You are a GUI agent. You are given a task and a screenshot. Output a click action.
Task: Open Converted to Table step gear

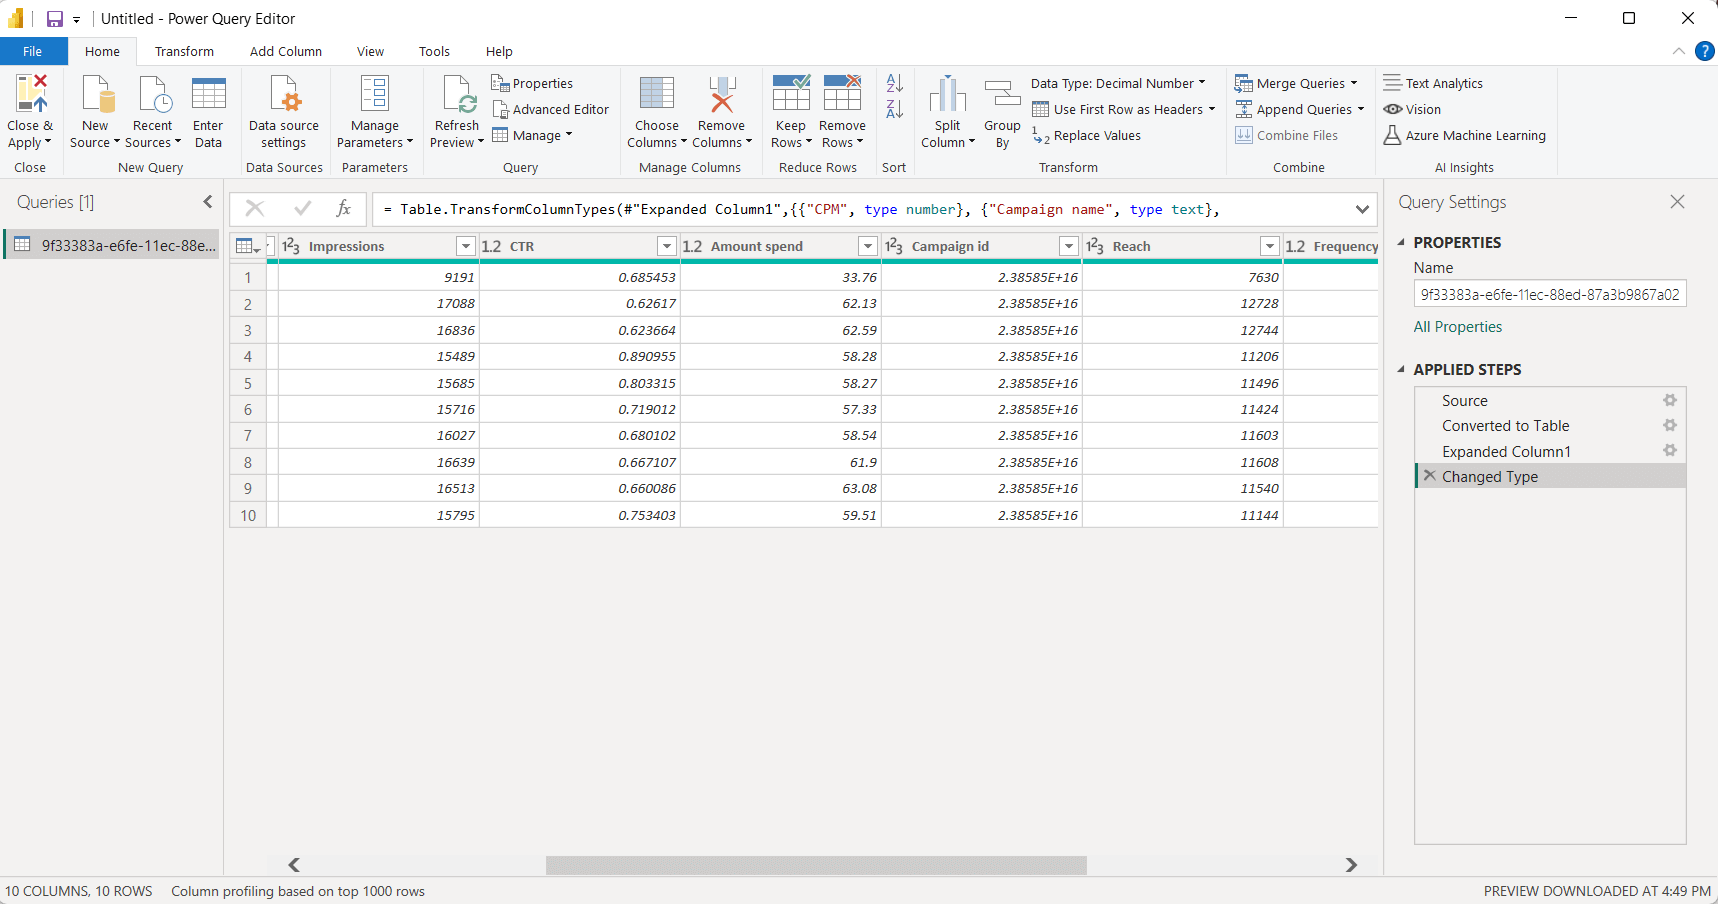click(1670, 425)
